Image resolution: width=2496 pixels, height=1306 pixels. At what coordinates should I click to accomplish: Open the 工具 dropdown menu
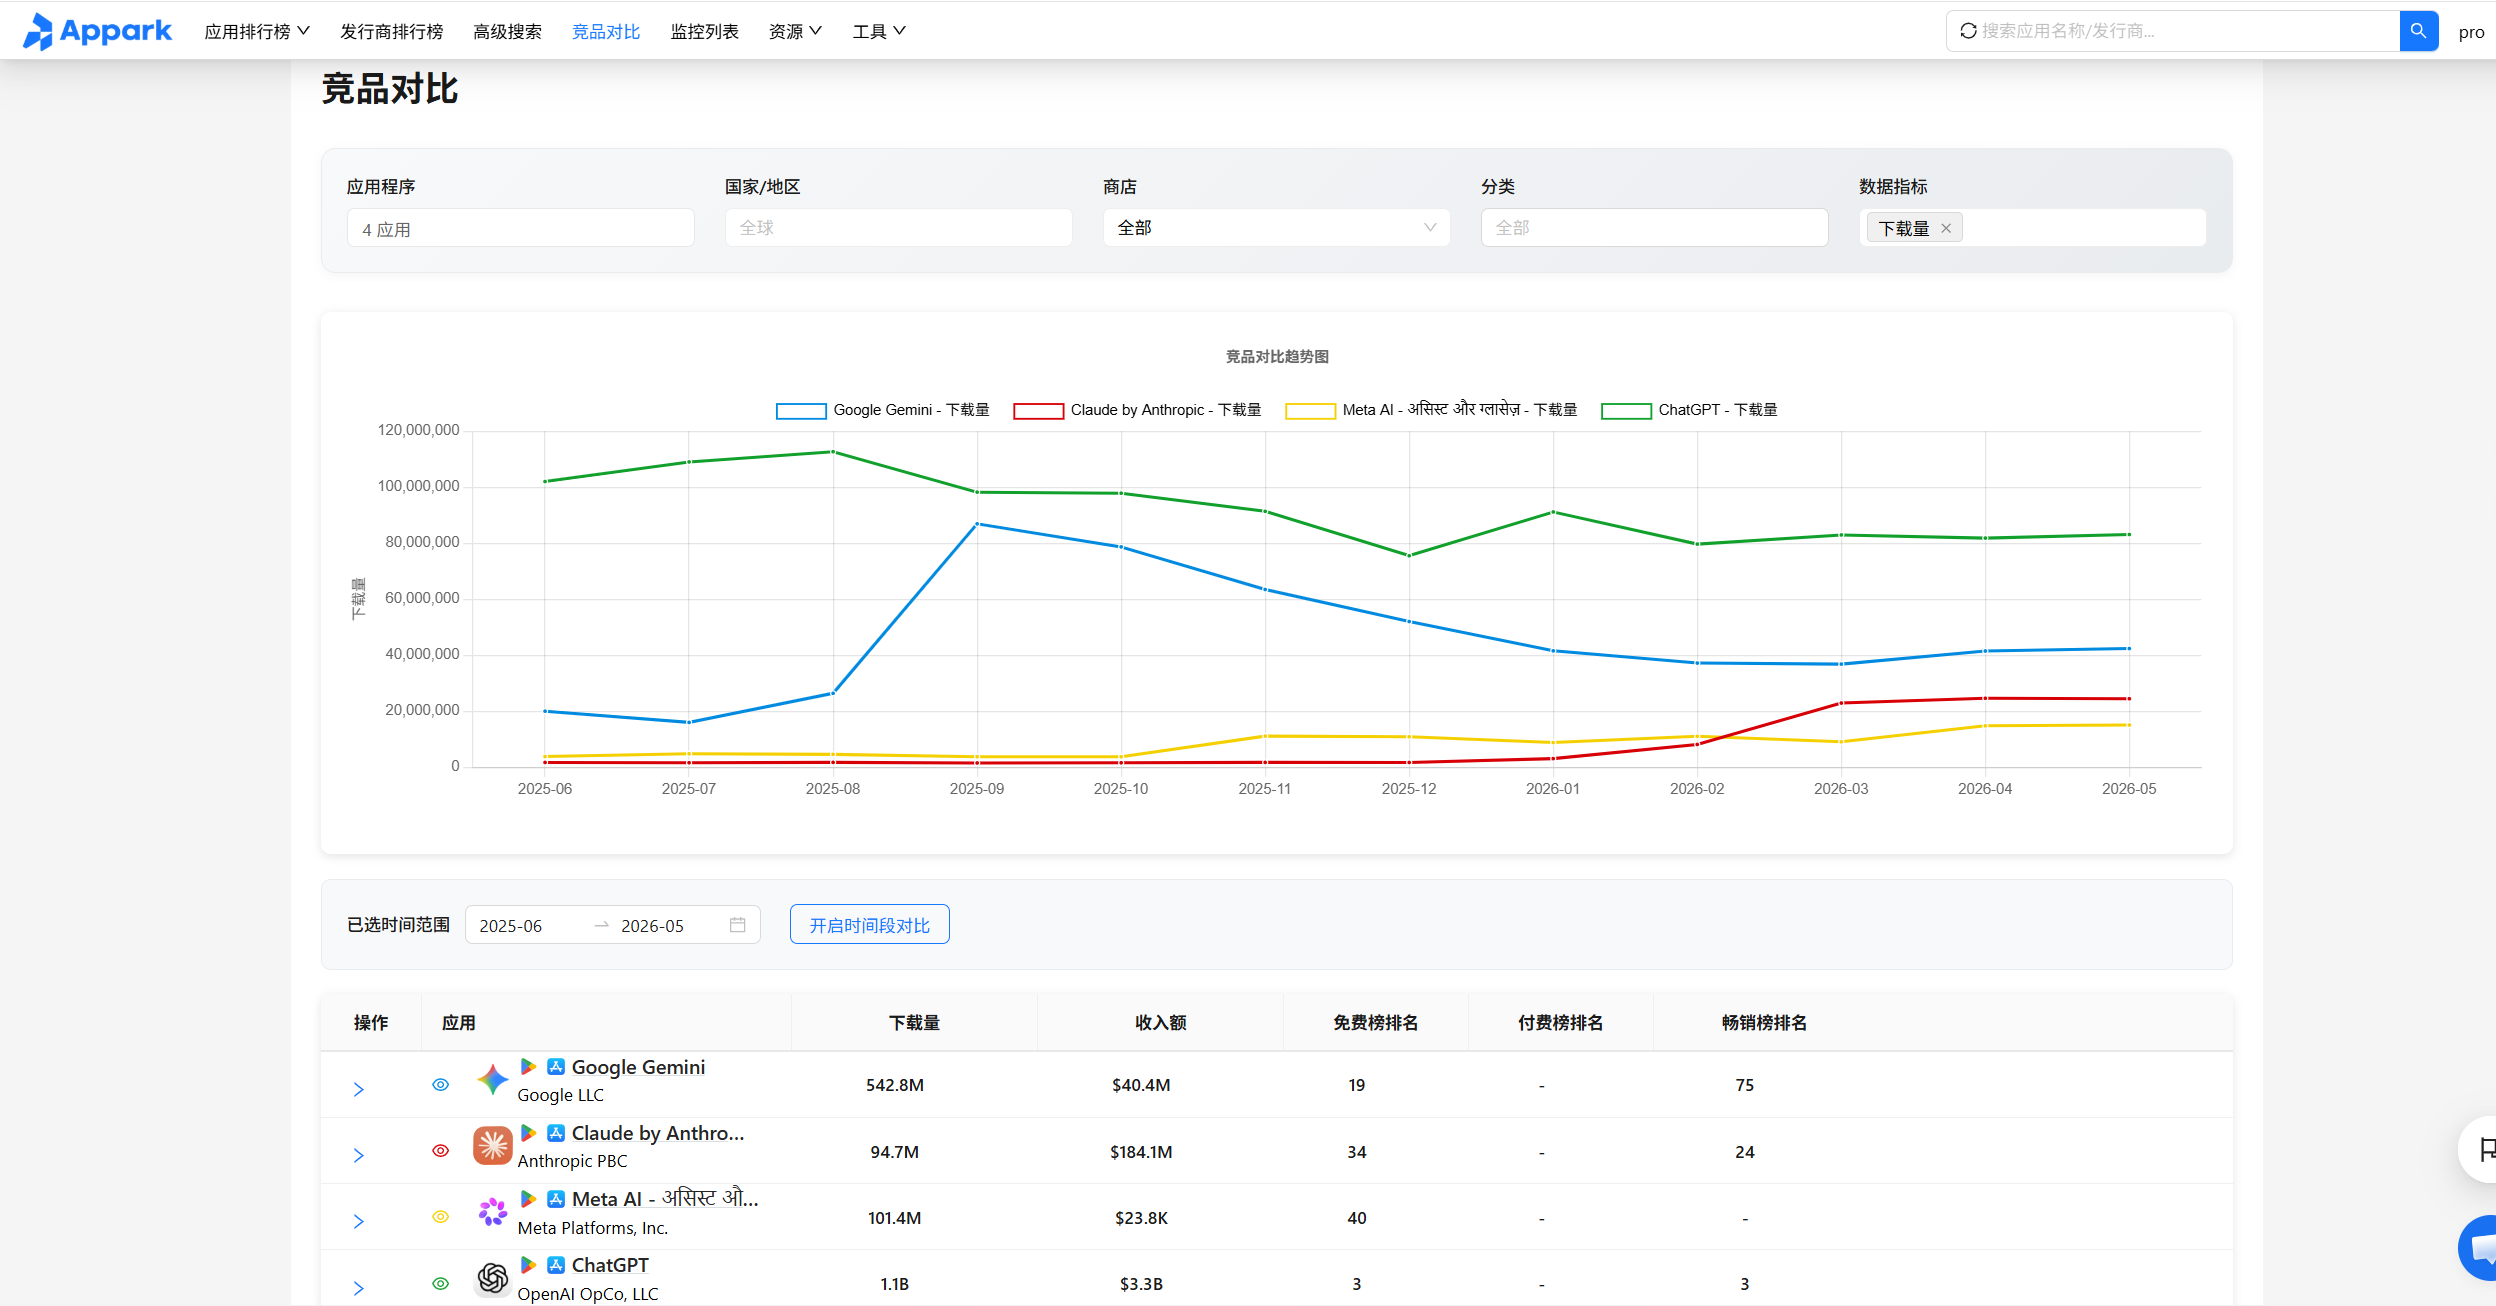coord(879,31)
